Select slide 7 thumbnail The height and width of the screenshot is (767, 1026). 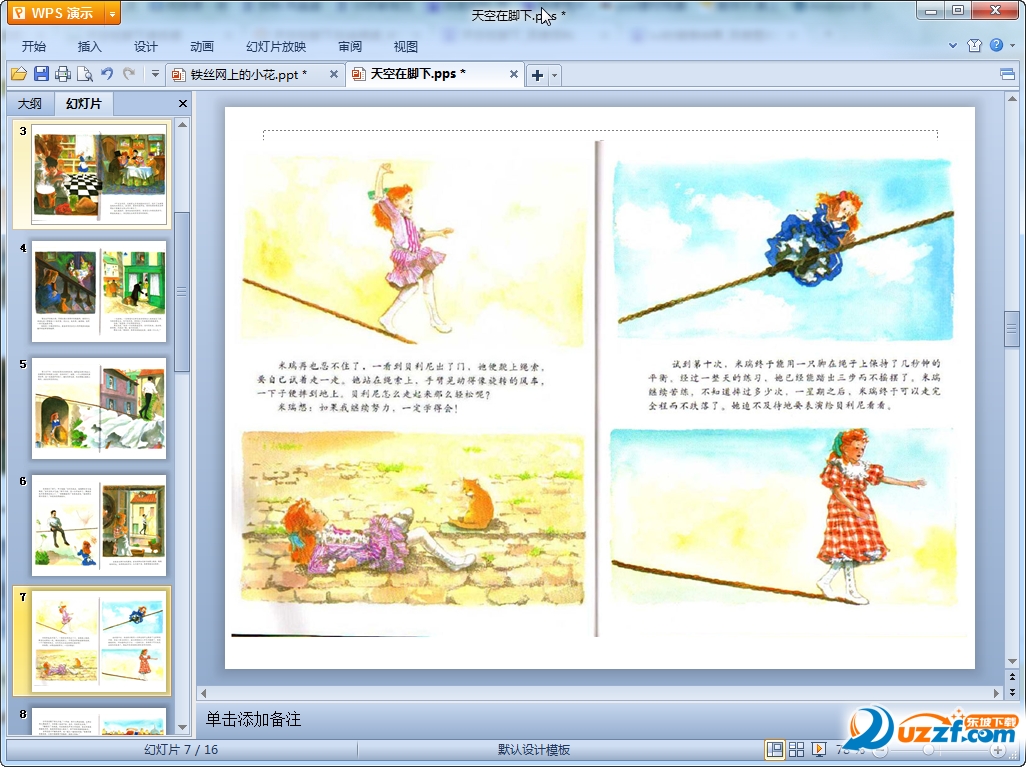[x=99, y=641]
